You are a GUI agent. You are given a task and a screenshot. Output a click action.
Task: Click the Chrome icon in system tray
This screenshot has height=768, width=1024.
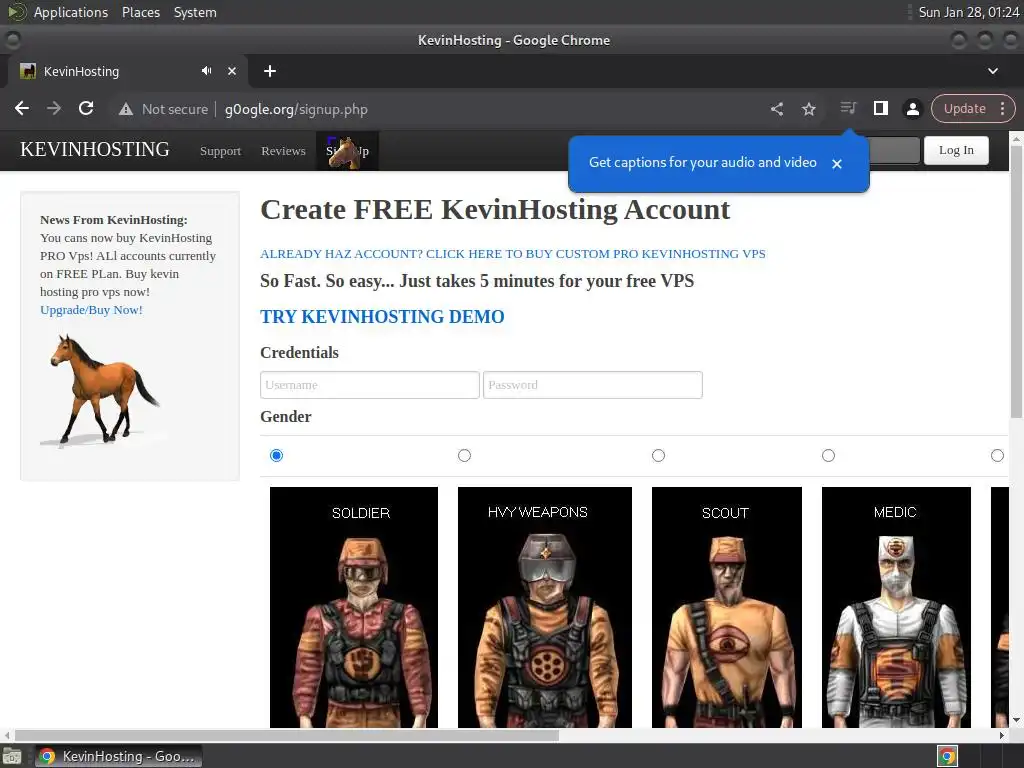948,756
